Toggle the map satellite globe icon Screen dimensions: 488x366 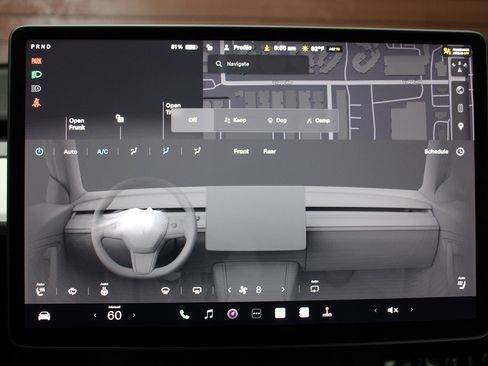(460, 90)
